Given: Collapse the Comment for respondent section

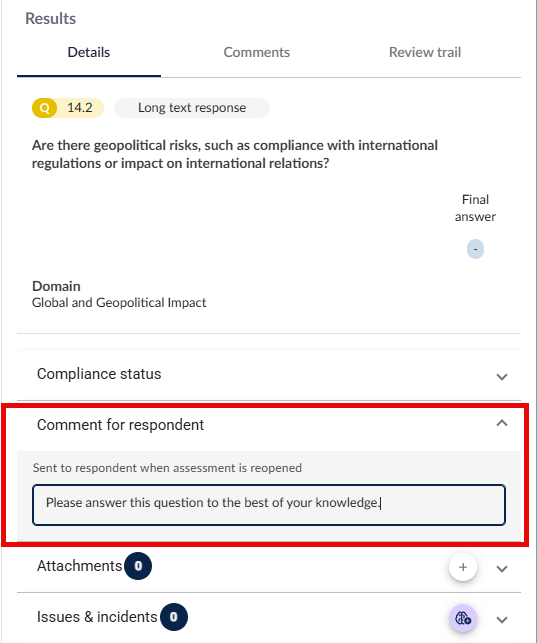Looking at the screenshot, I should pos(502,423).
